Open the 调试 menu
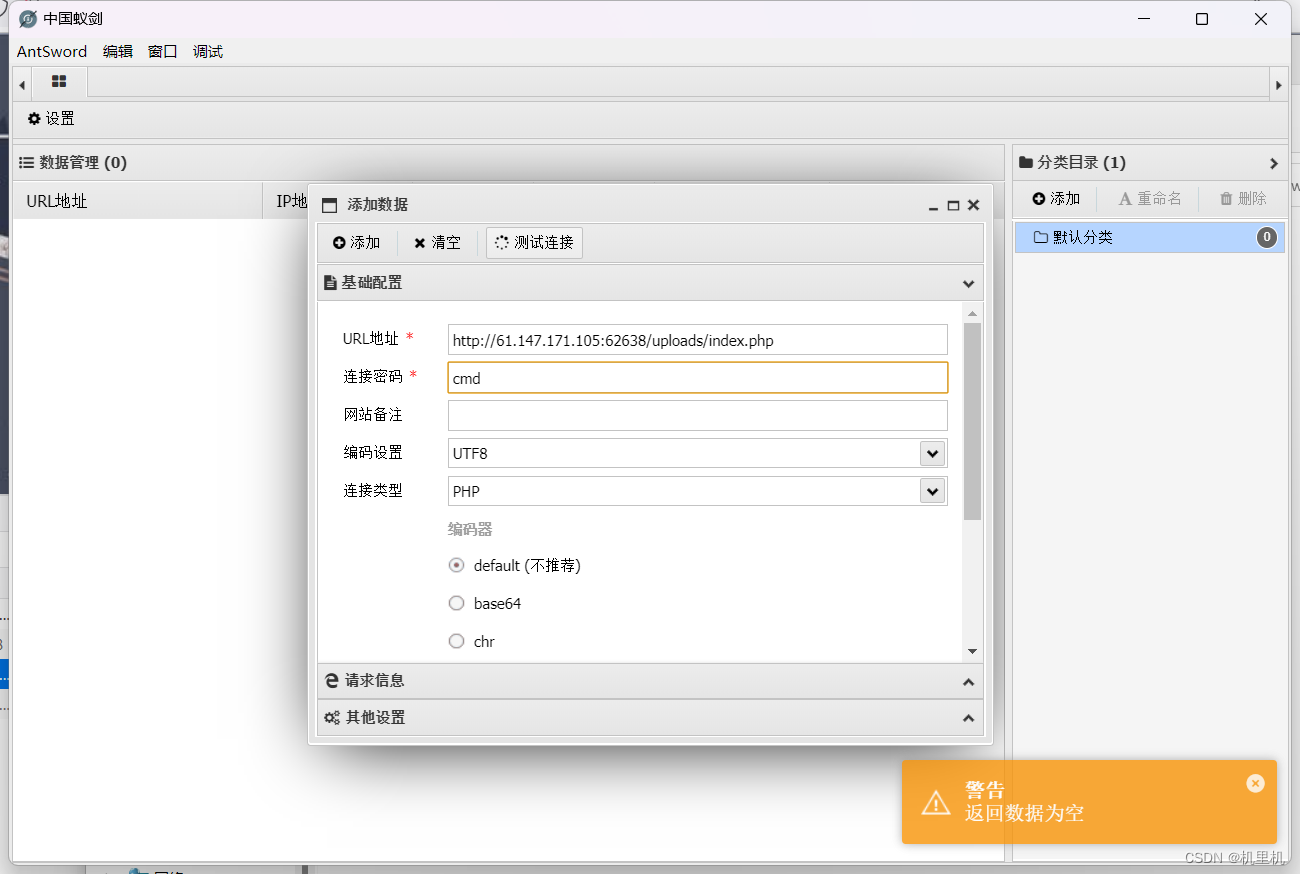This screenshot has width=1300, height=874. [x=208, y=52]
